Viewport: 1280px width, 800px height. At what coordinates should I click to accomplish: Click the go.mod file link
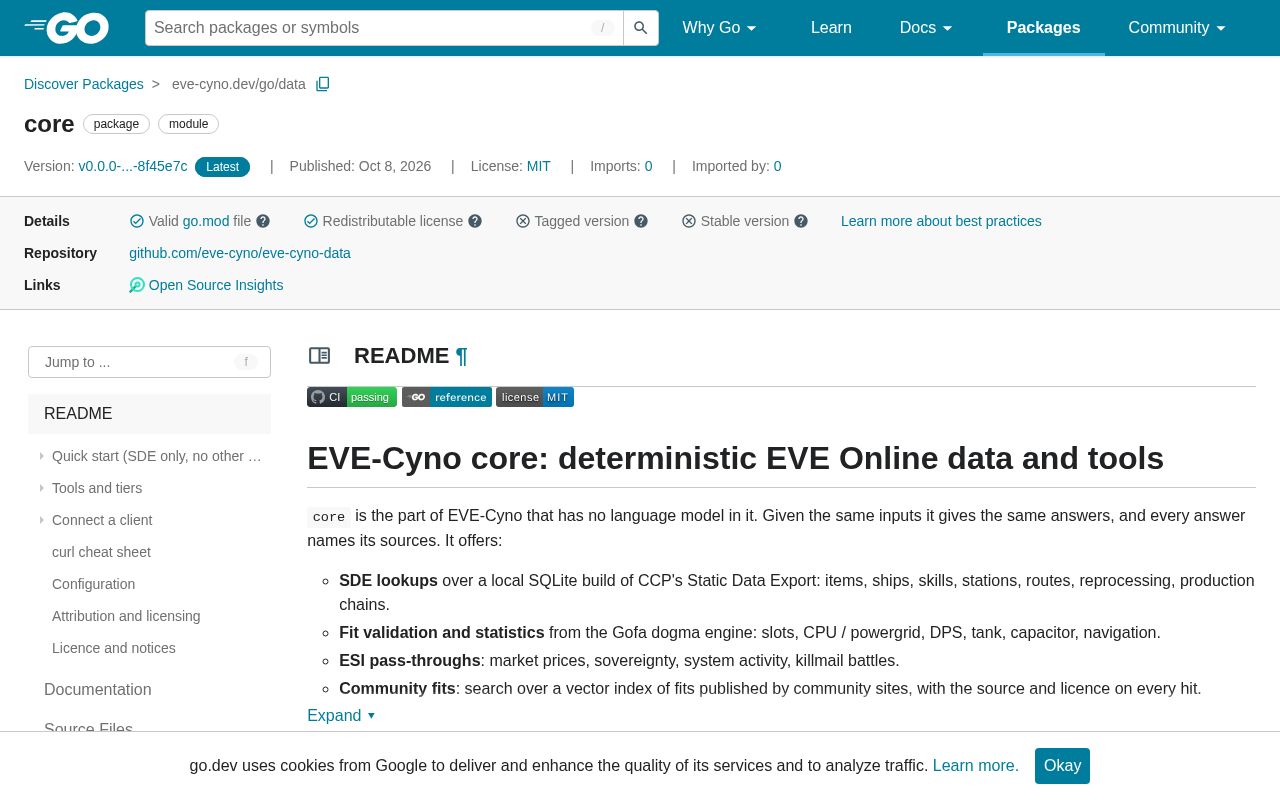[x=206, y=221]
